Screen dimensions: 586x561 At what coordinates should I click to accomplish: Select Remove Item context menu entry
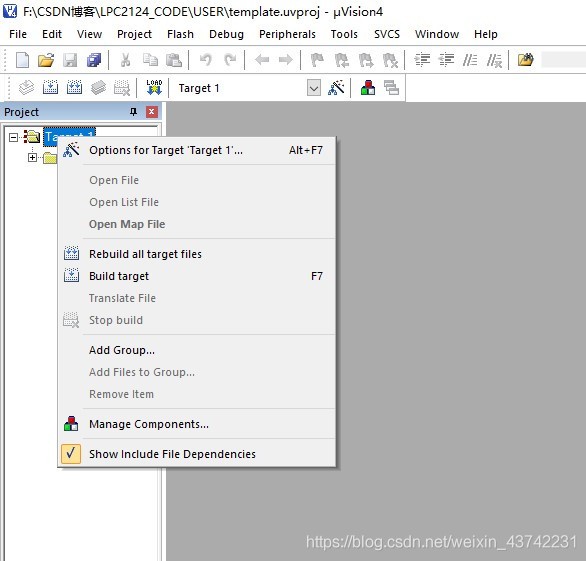pyautogui.click(x=197, y=394)
